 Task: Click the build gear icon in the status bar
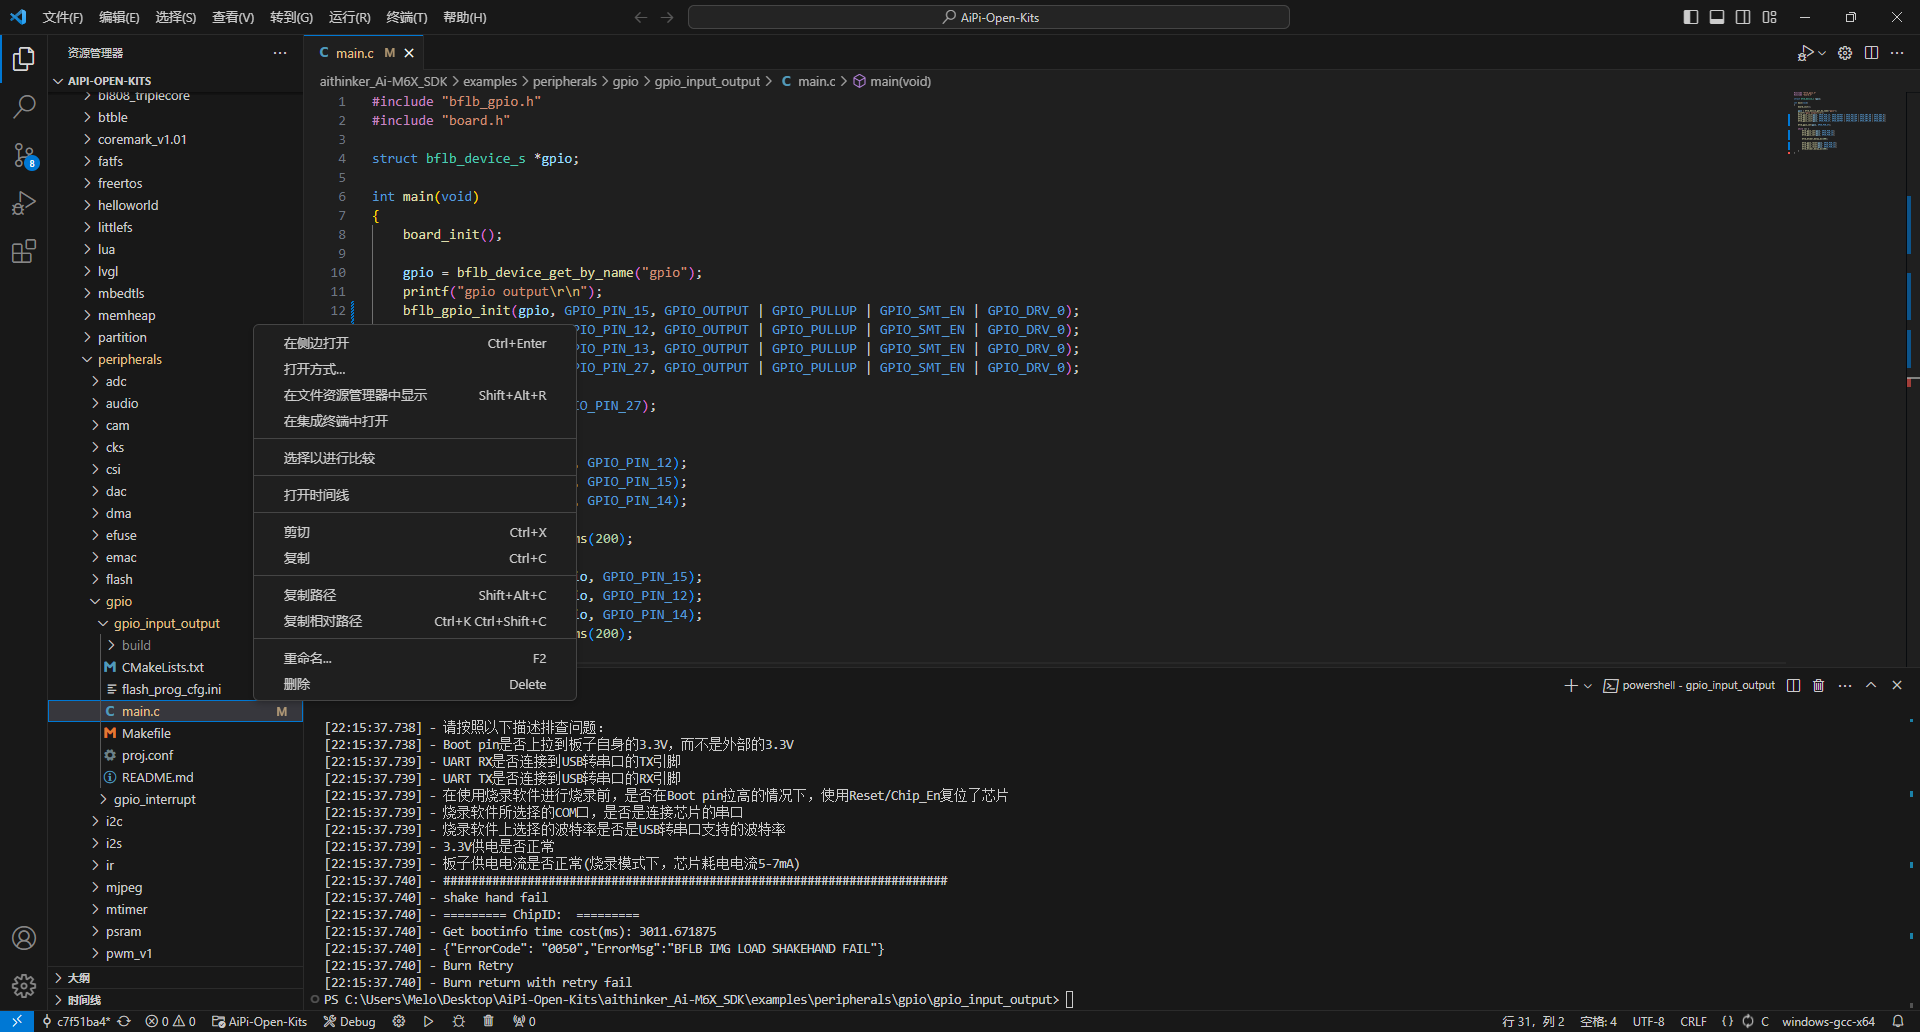399,1021
